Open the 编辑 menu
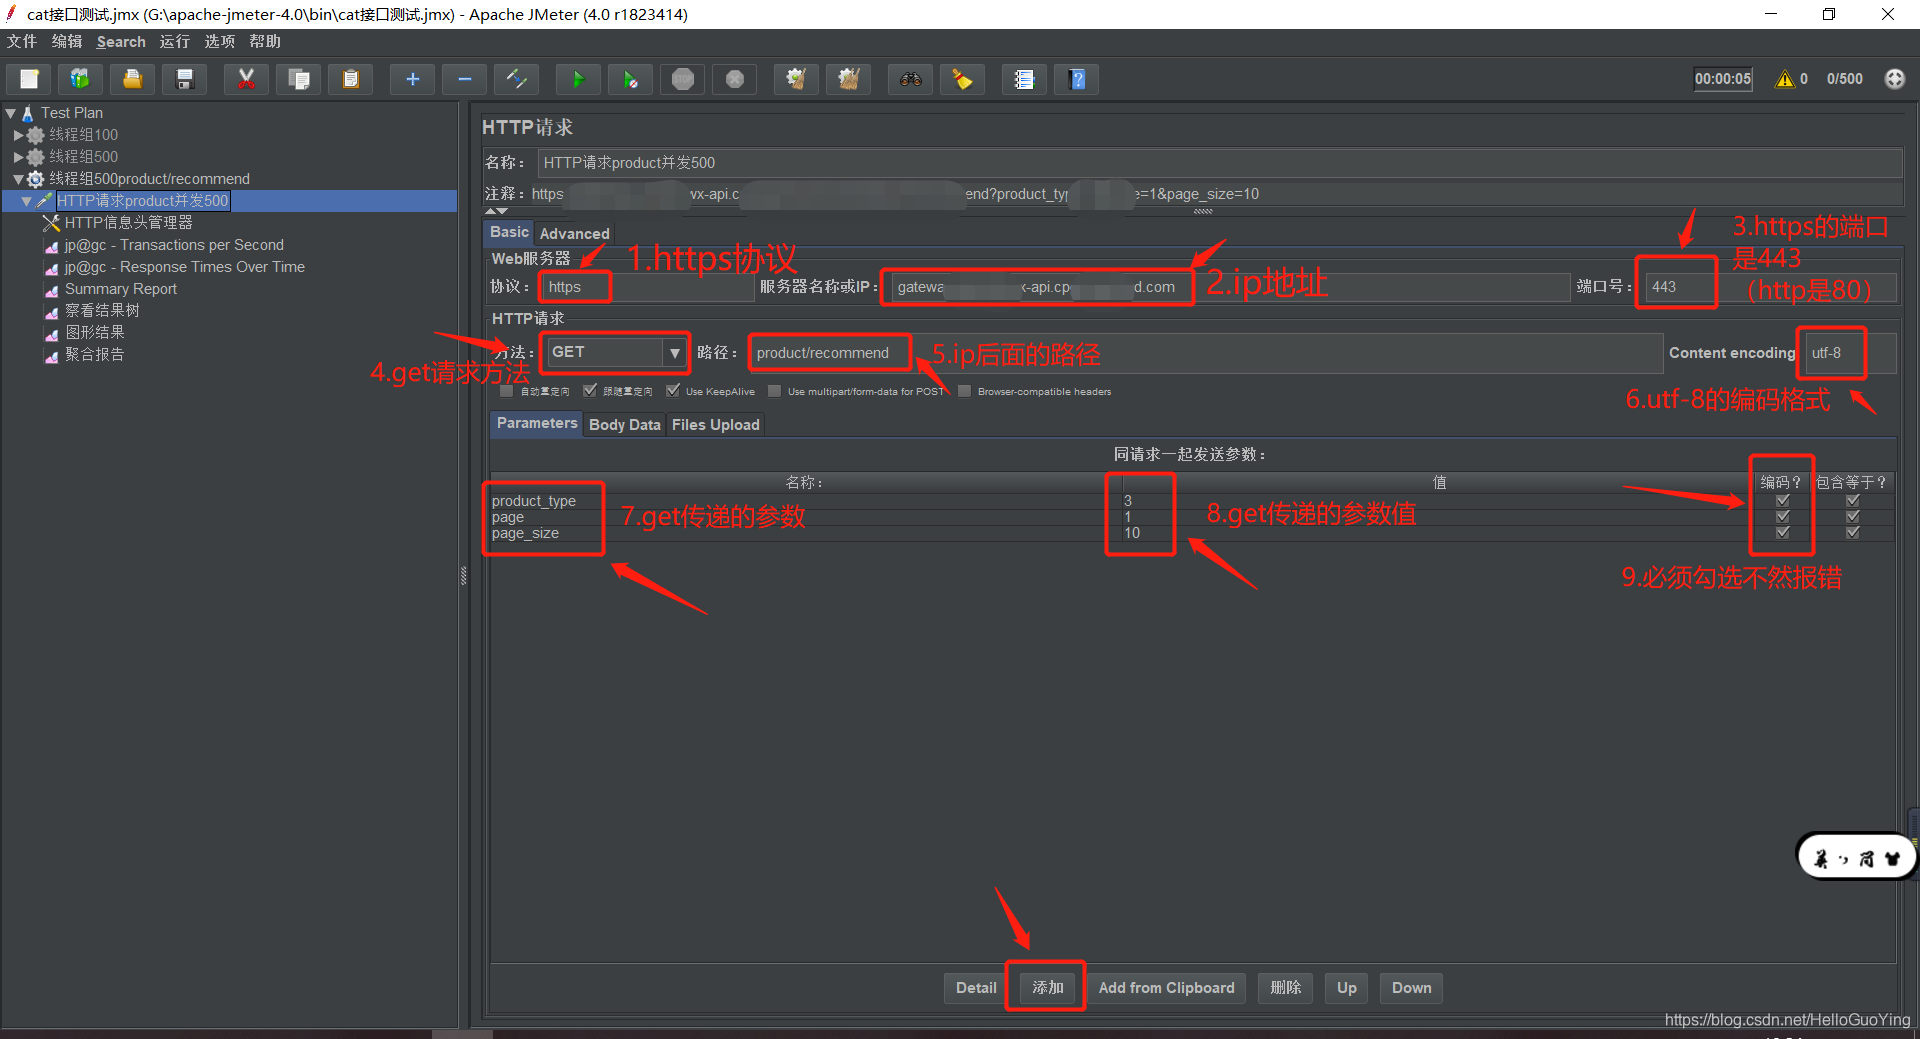The height and width of the screenshot is (1039, 1920). pos(67,41)
